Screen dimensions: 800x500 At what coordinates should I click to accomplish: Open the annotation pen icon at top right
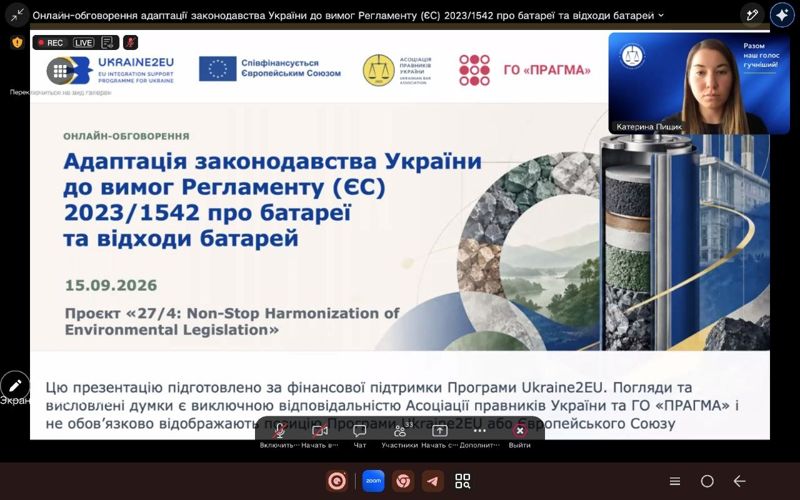pos(752,15)
